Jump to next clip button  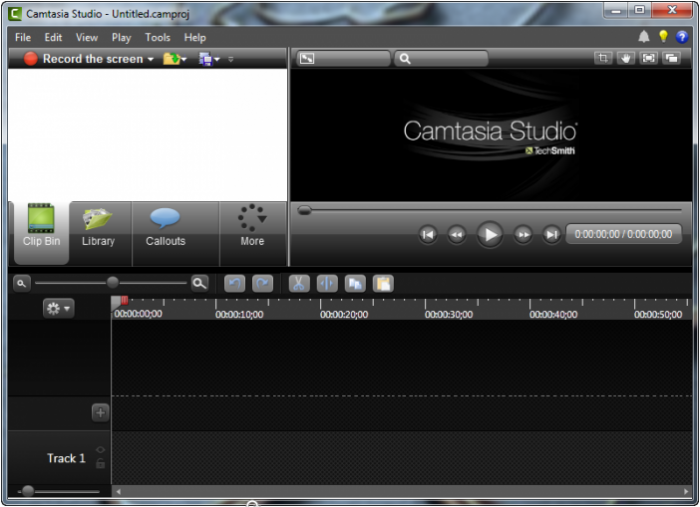tap(552, 235)
